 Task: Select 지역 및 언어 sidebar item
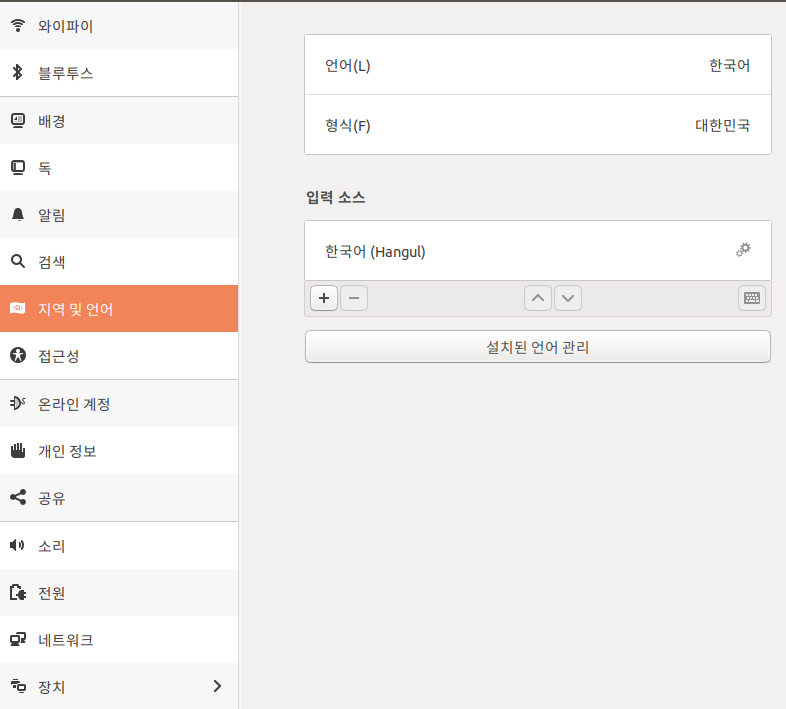[x=119, y=308]
